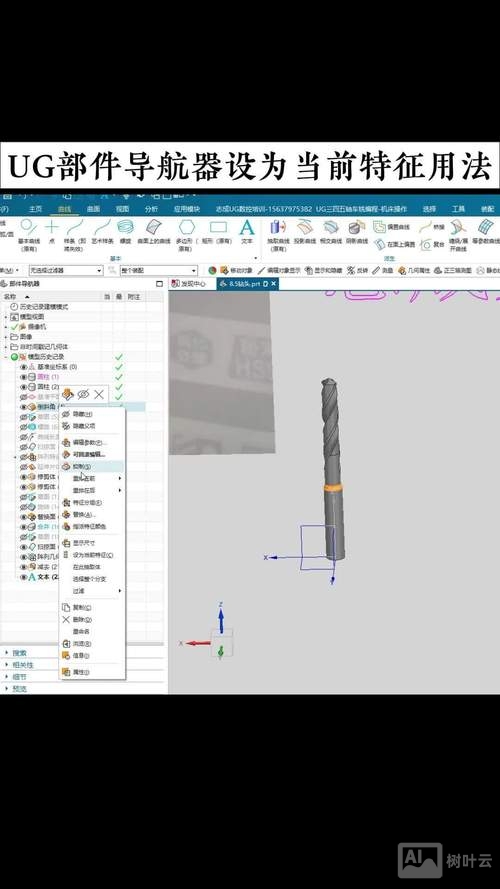The image size is (500, 889).
Task: Click the rollback edit icon in mini toolbar
Action: click(68, 394)
